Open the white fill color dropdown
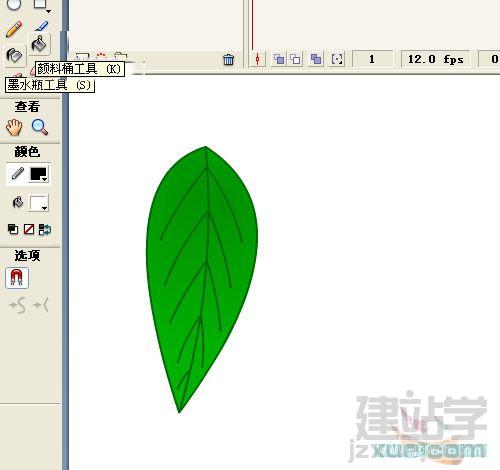Image resolution: width=500 pixels, height=470 pixels. pyautogui.click(x=39, y=203)
